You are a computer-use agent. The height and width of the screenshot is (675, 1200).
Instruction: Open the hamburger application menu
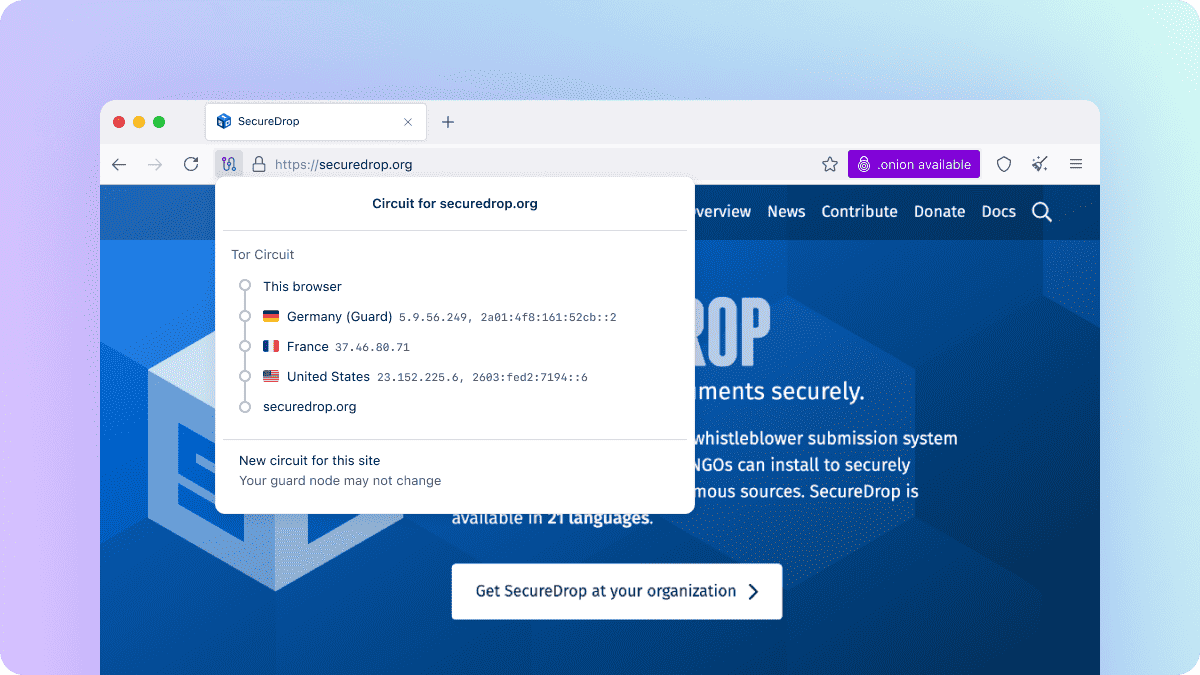point(1076,164)
